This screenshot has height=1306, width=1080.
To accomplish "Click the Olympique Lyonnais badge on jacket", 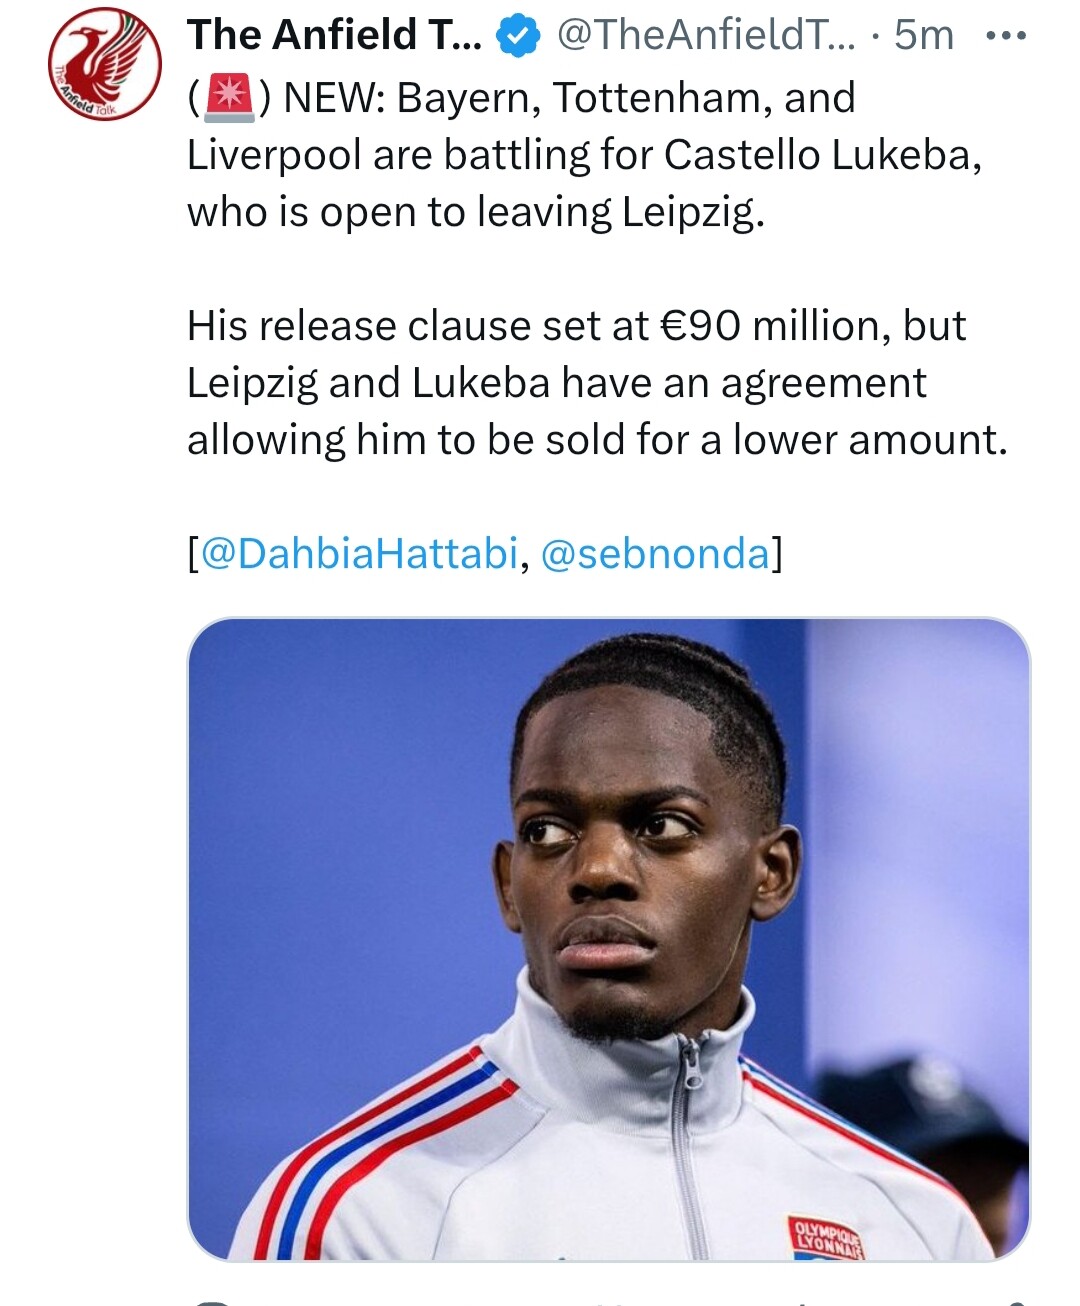I will point(827,1237).
